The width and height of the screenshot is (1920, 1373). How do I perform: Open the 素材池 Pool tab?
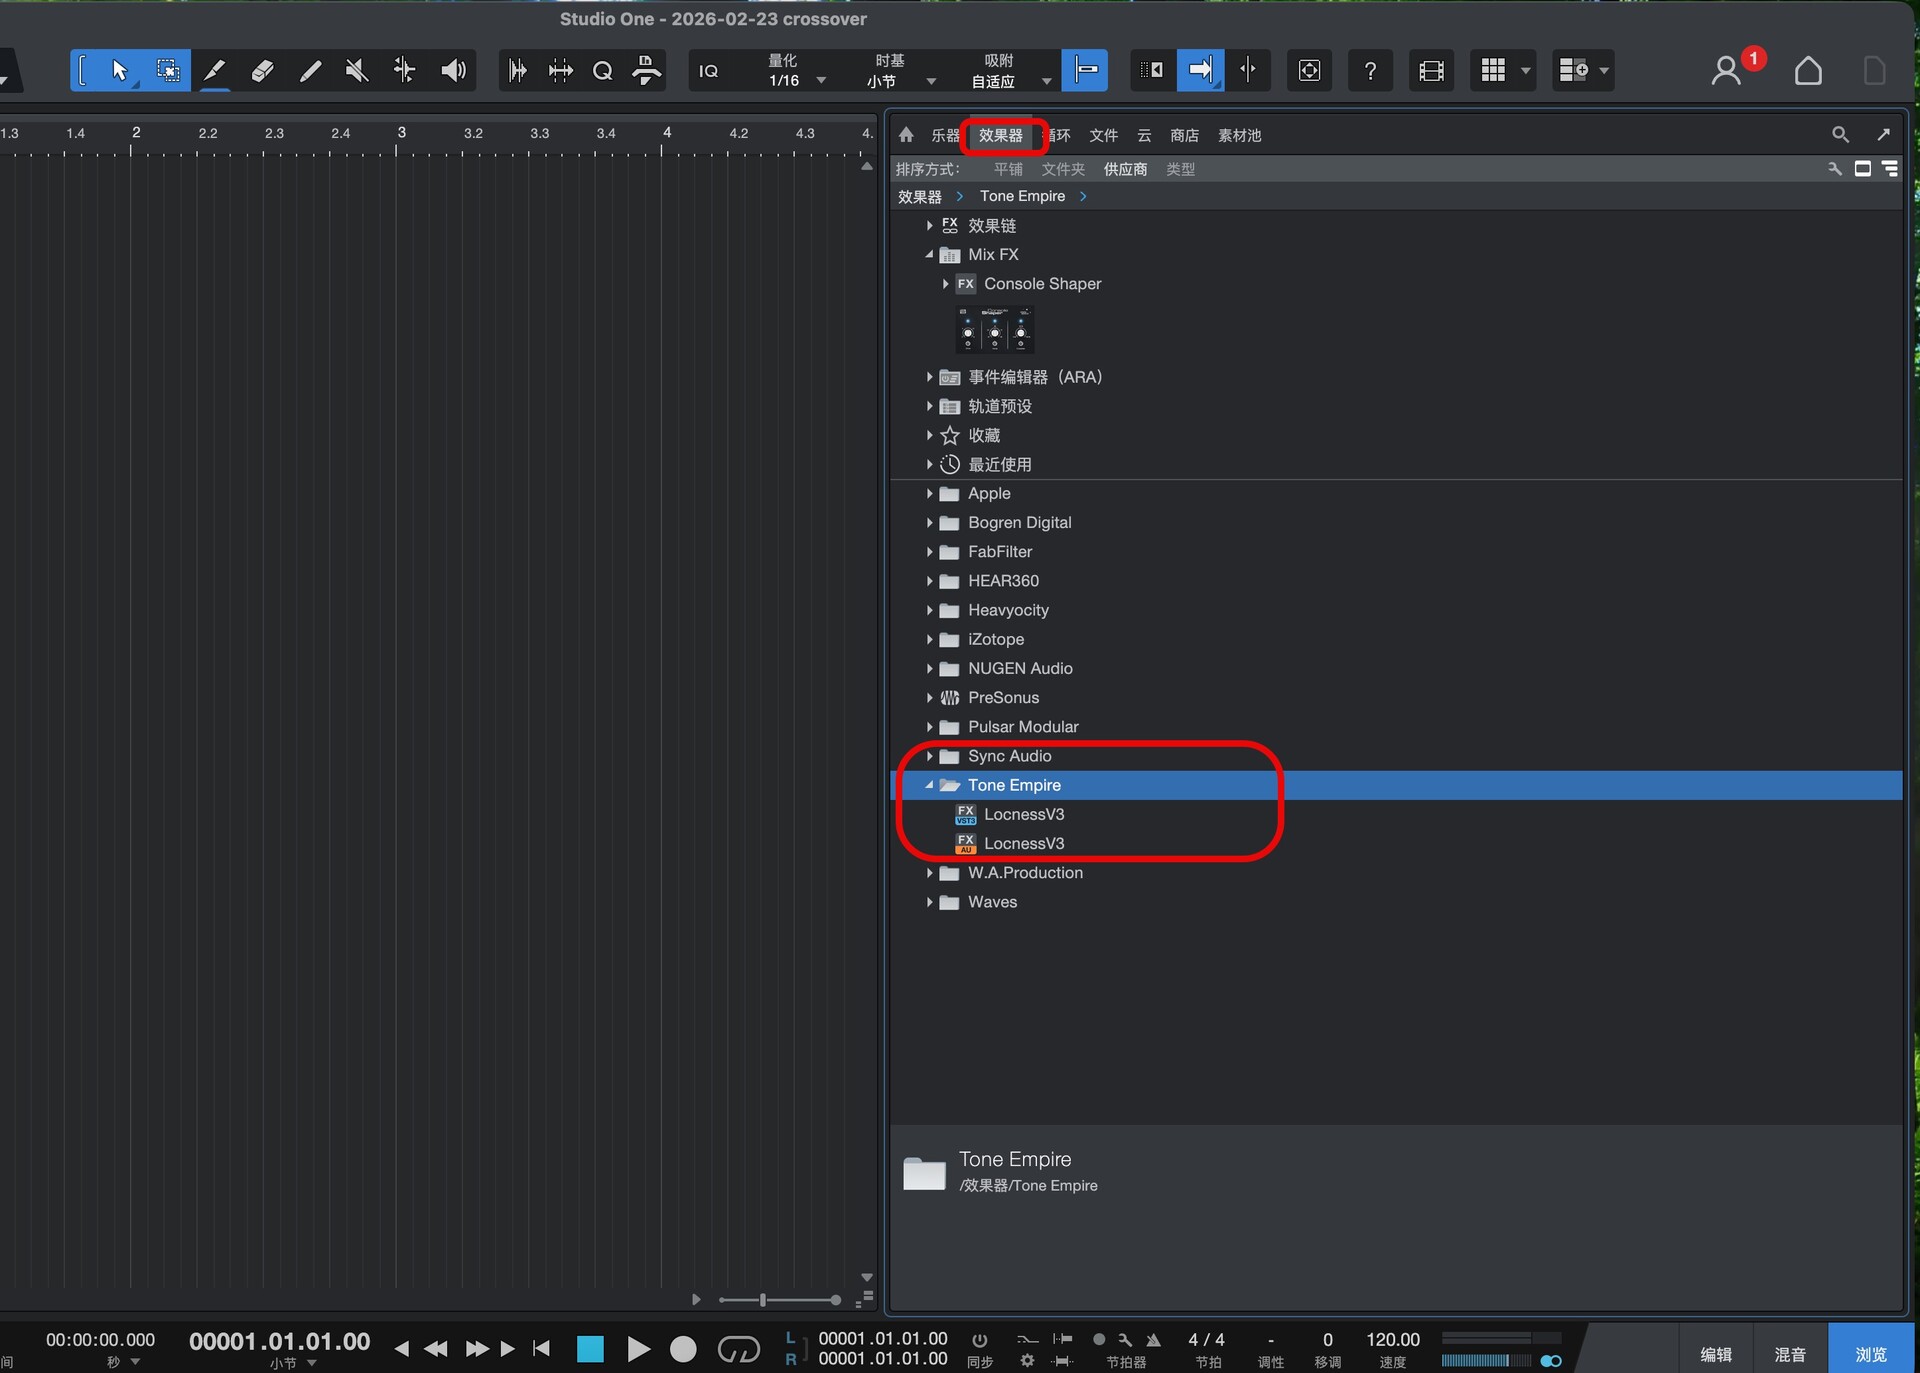tap(1239, 135)
